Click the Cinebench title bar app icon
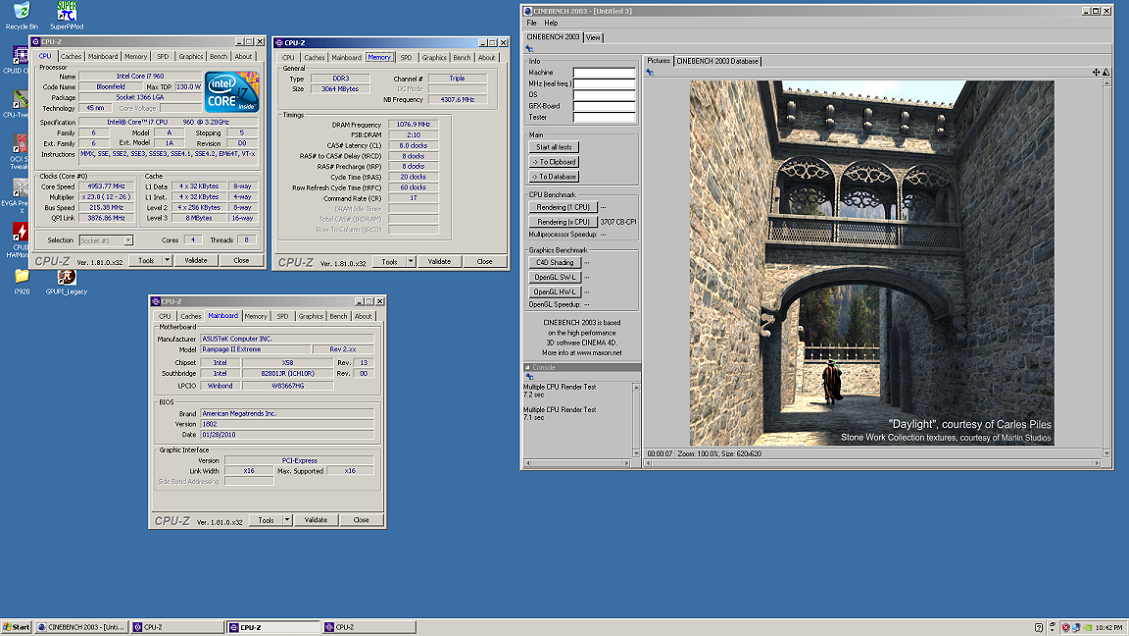This screenshot has height=636, width=1129. (x=528, y=11)
